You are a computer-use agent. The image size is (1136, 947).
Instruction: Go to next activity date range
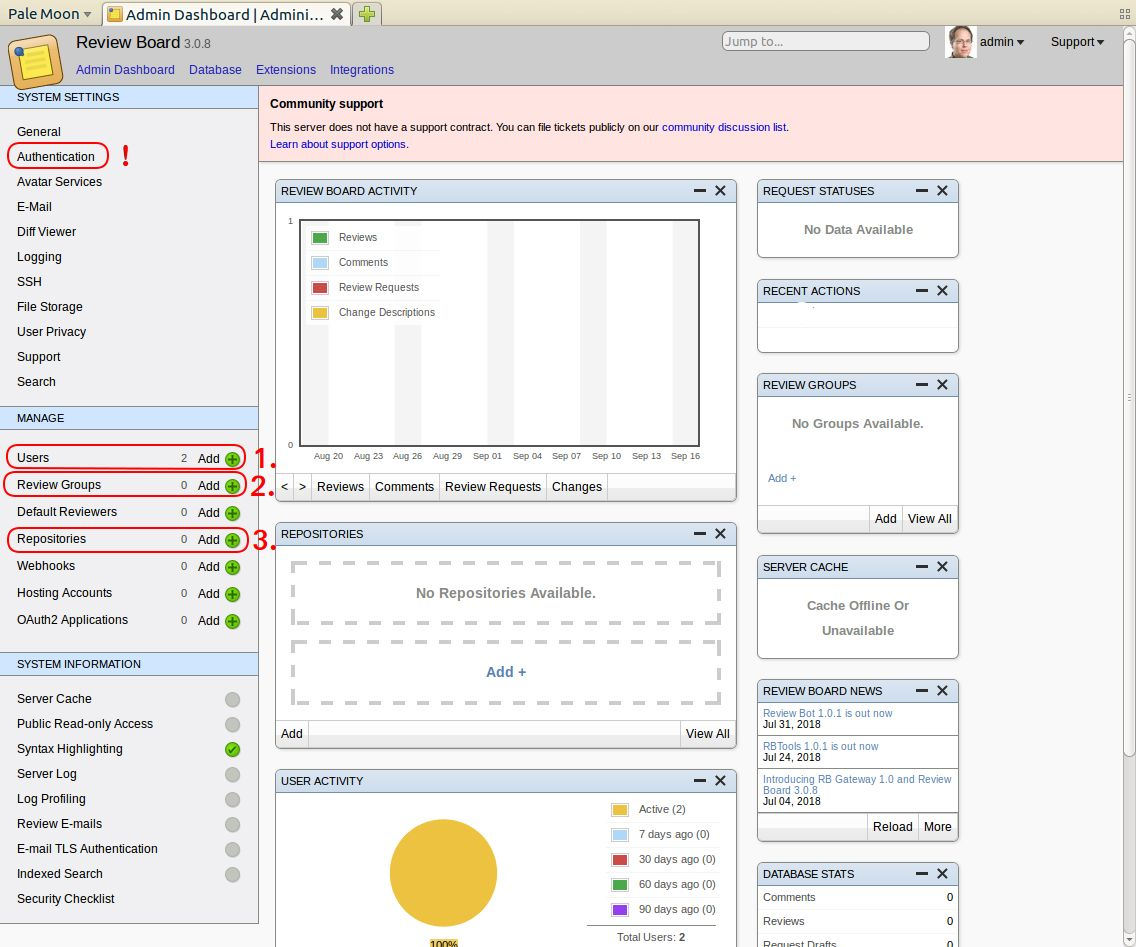pyautogui.click(x=302, y=487)
